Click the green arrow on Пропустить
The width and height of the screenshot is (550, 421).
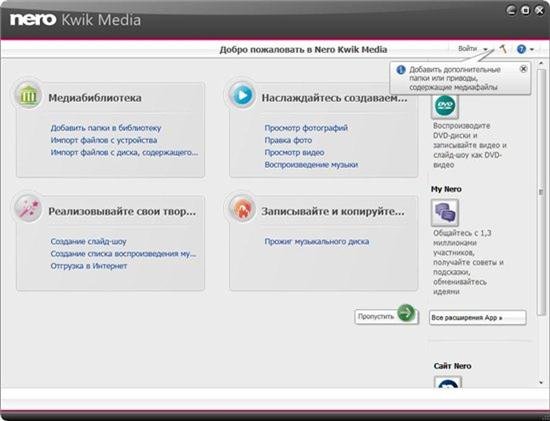point(406,312)
